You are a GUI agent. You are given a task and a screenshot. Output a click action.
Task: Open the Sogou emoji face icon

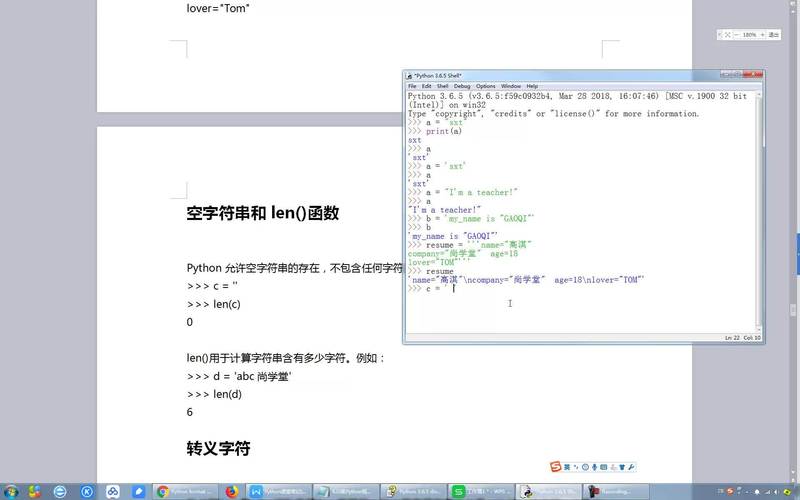click(585, 467)
